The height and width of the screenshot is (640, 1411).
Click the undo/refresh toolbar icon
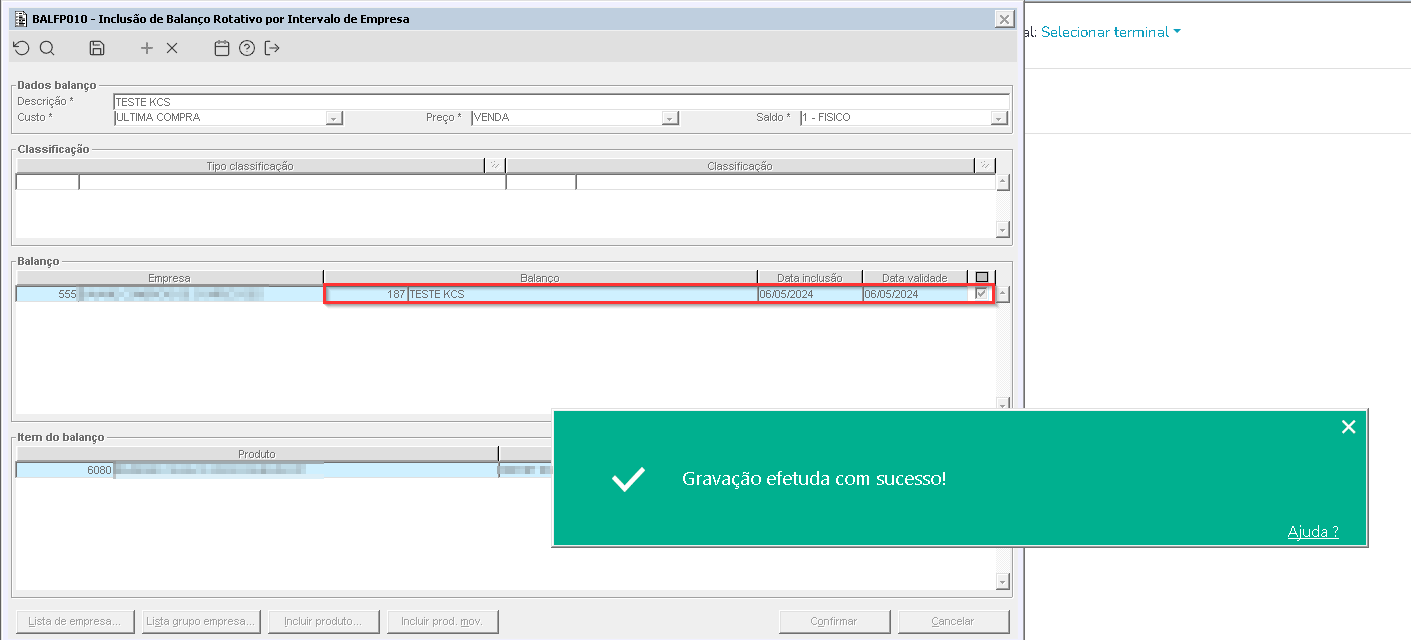21,48
